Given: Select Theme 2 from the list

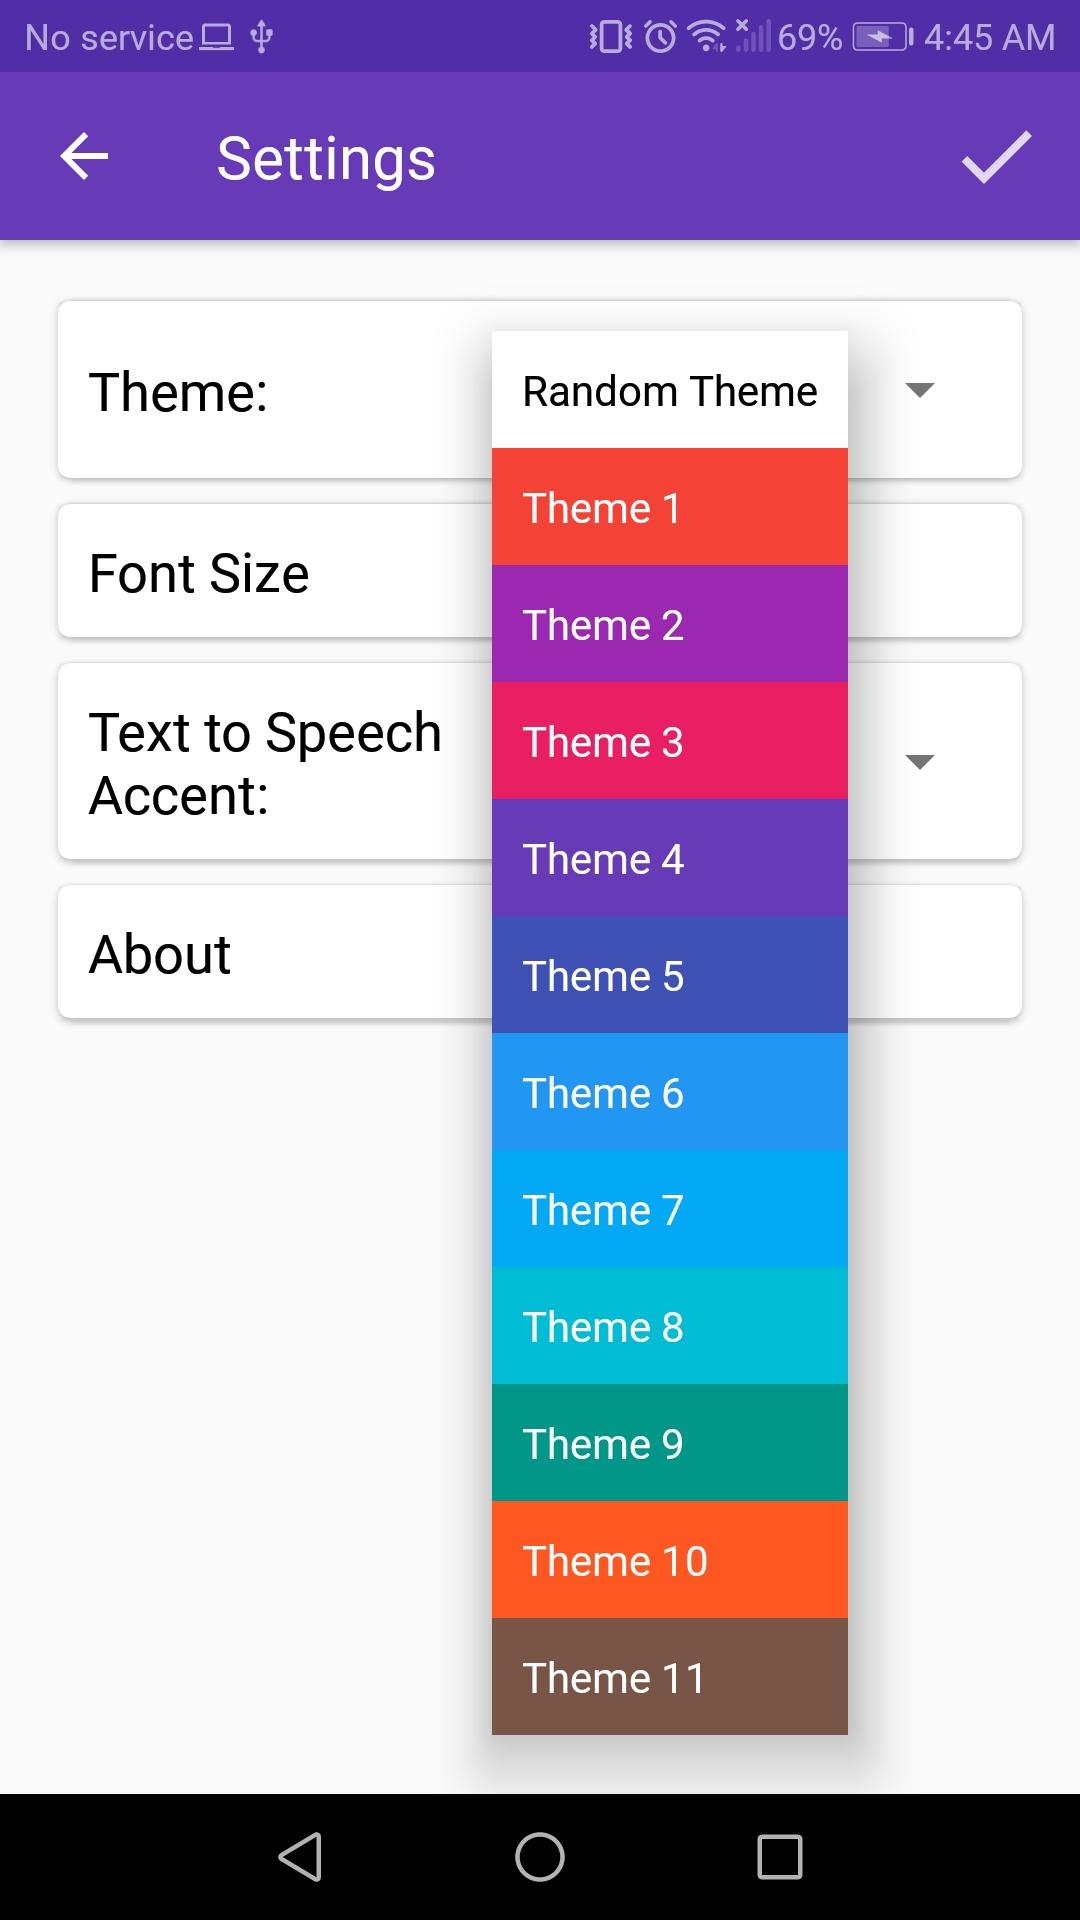Looking at the screenshot, I should pyautogui.click(x=670, y=624).
